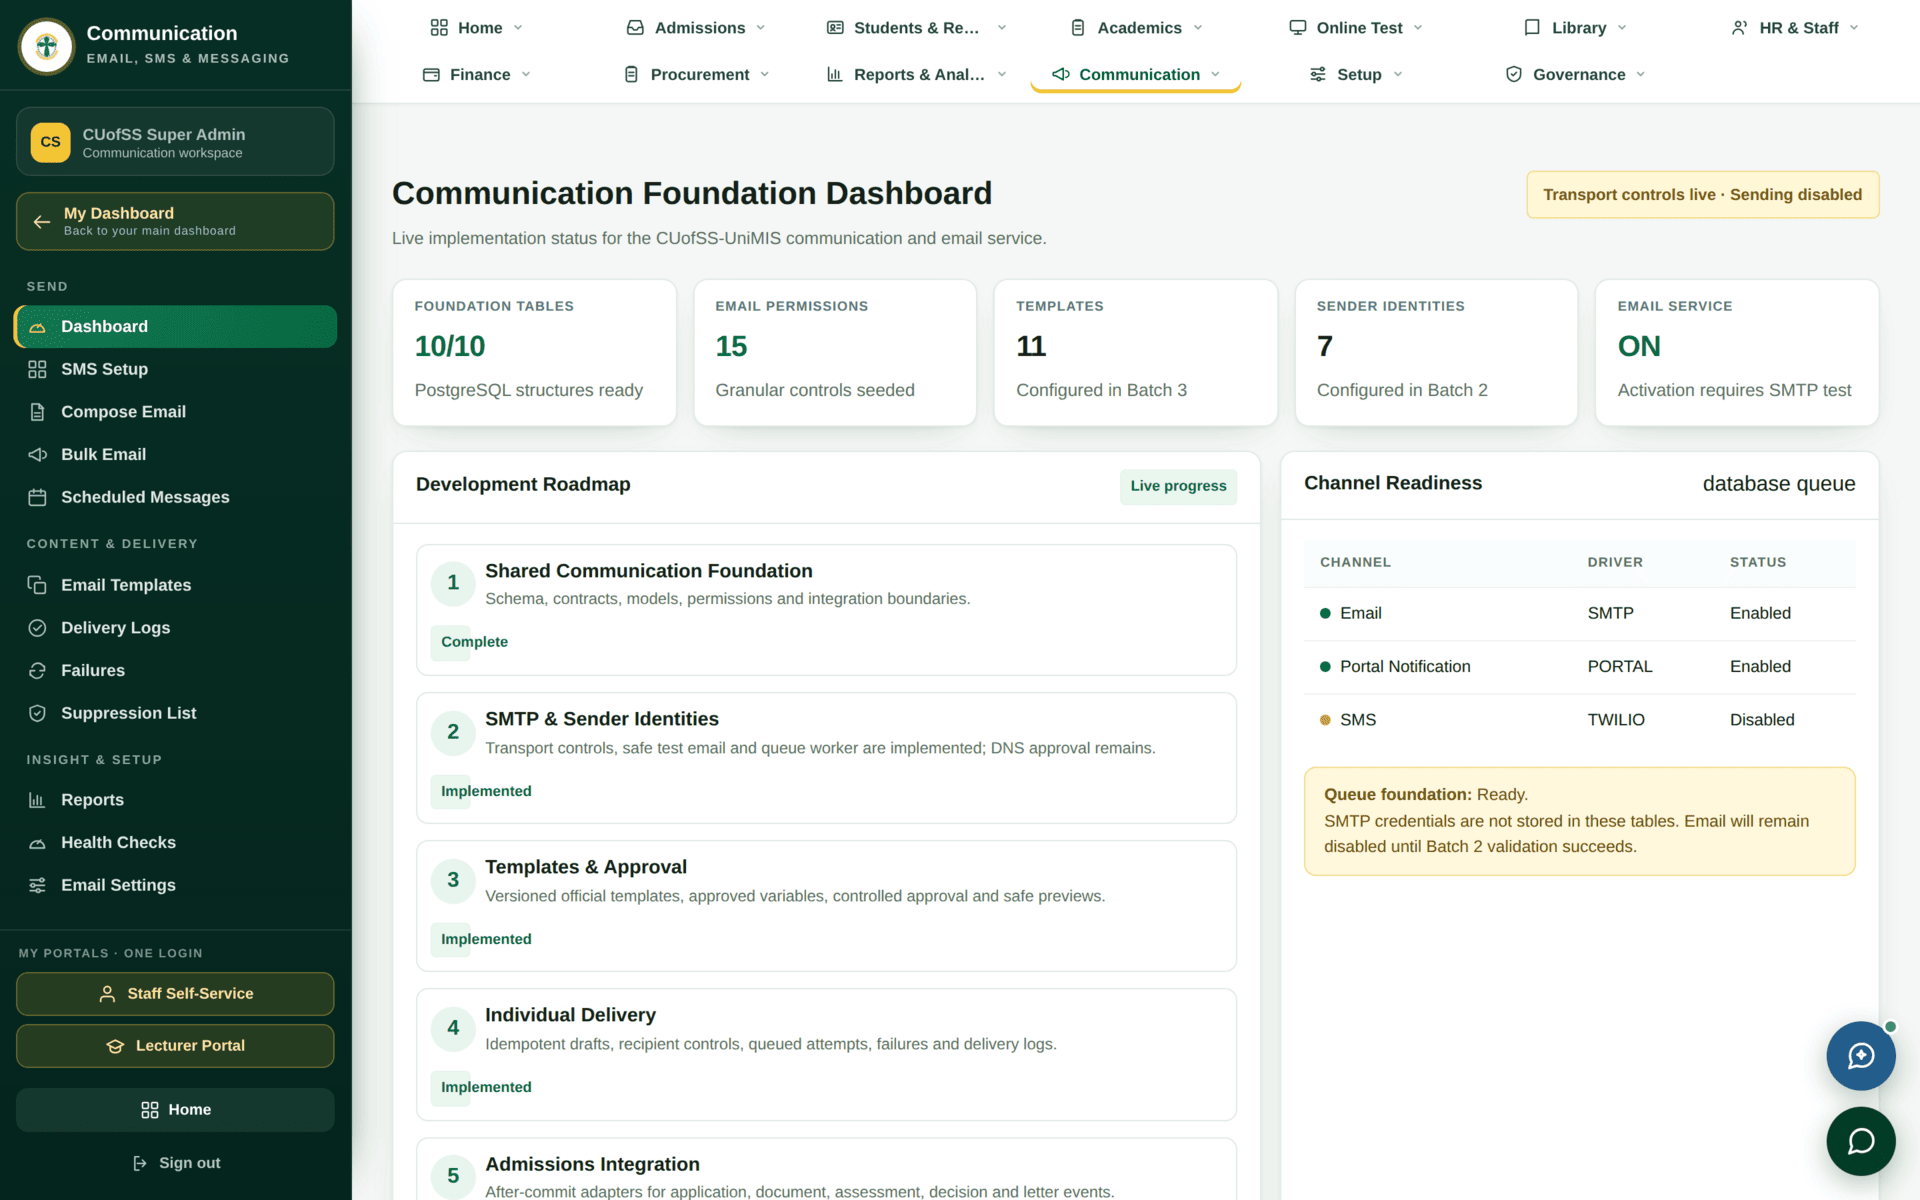Click the My Dashboard back button

pos(175,221)
